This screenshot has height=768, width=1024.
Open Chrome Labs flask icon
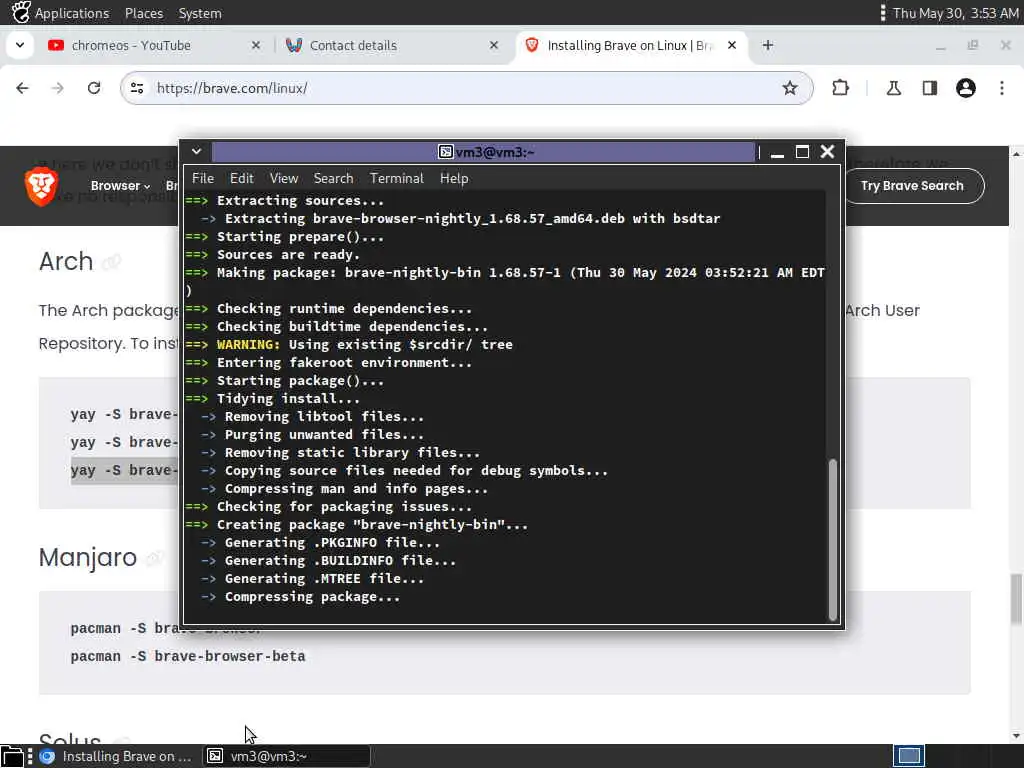pos(893,88)
